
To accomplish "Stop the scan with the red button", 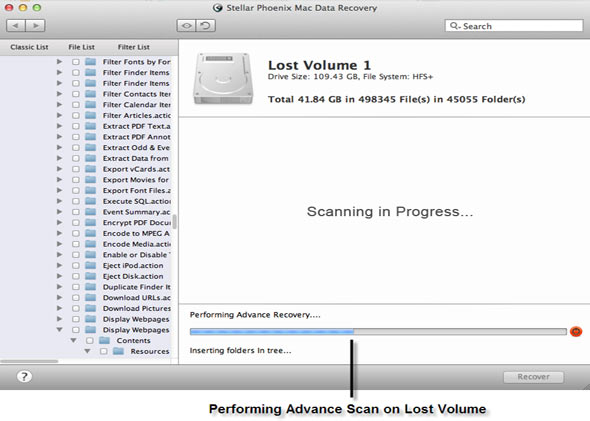I will coord(576,331).
